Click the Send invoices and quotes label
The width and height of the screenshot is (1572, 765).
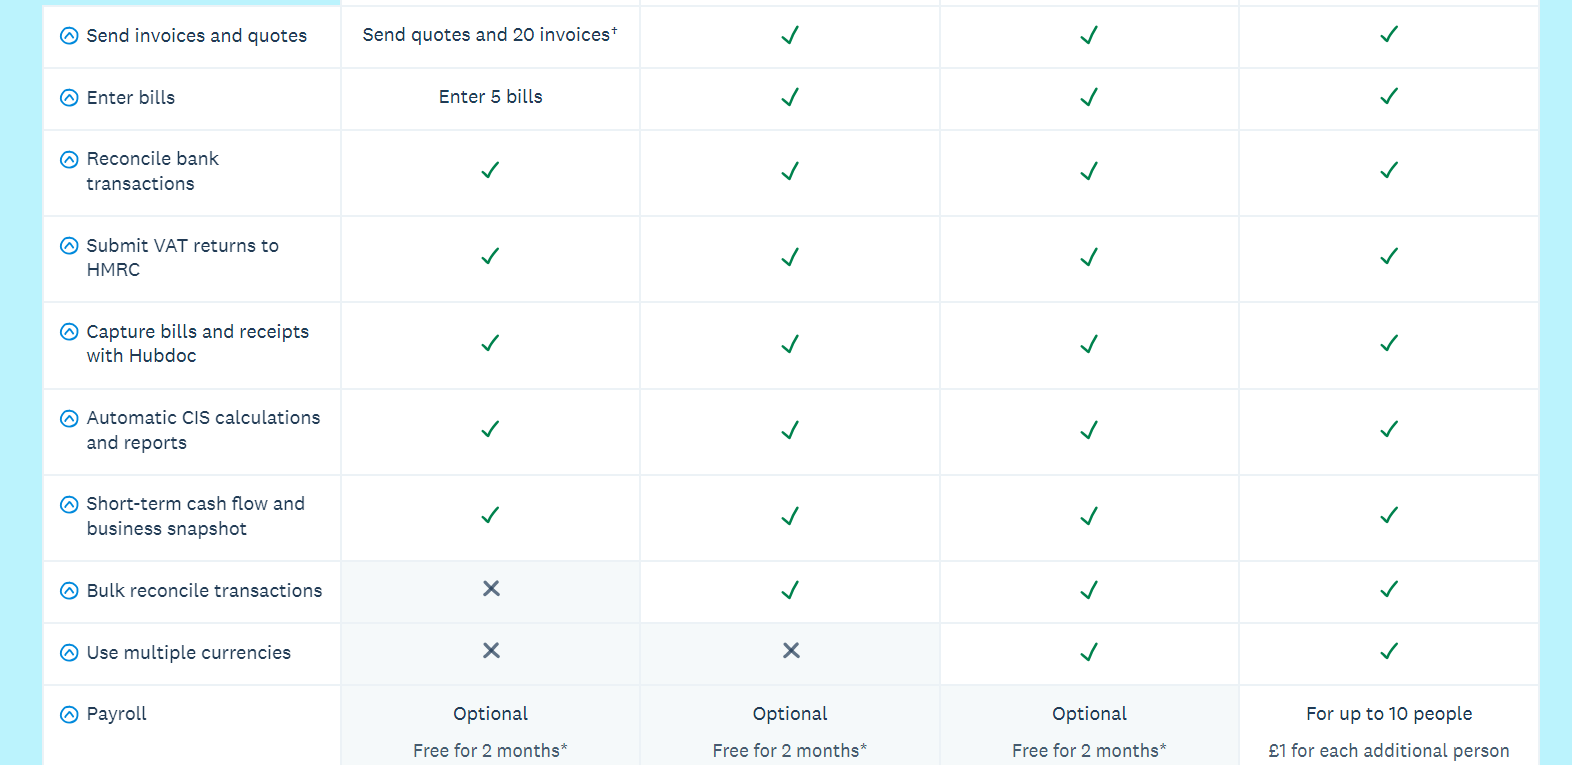[196, 36]
